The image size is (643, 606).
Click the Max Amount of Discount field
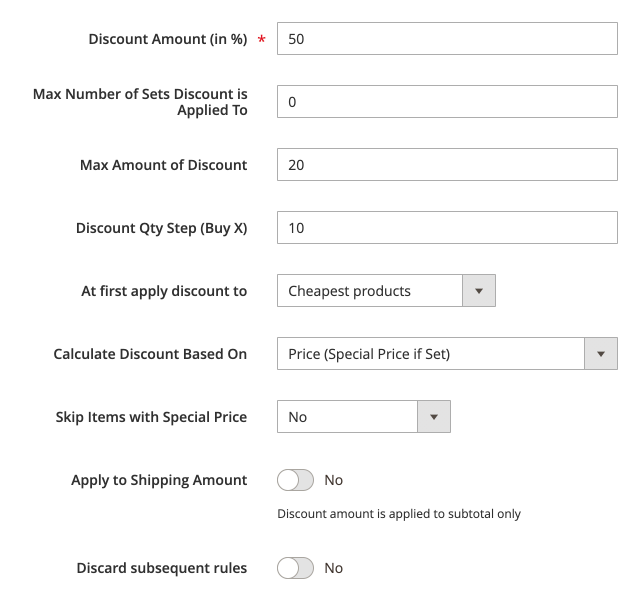click(x=446, y=165)
